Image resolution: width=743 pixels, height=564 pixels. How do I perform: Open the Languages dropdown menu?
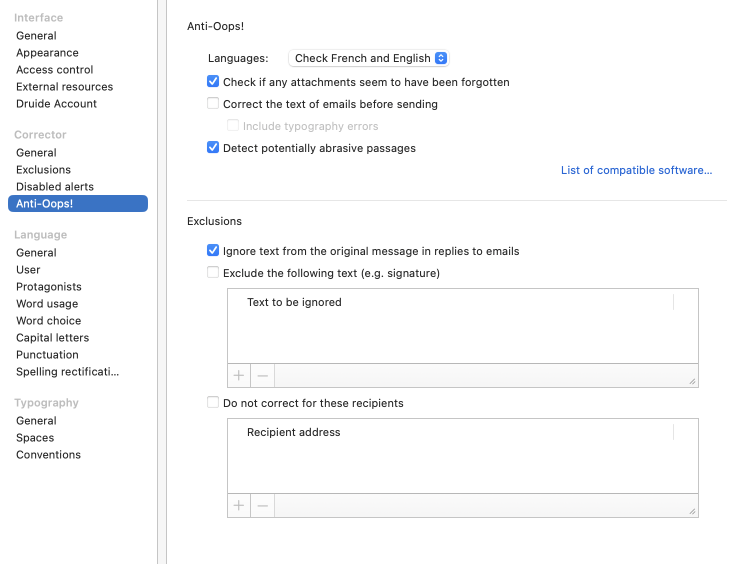coord(369,59)
